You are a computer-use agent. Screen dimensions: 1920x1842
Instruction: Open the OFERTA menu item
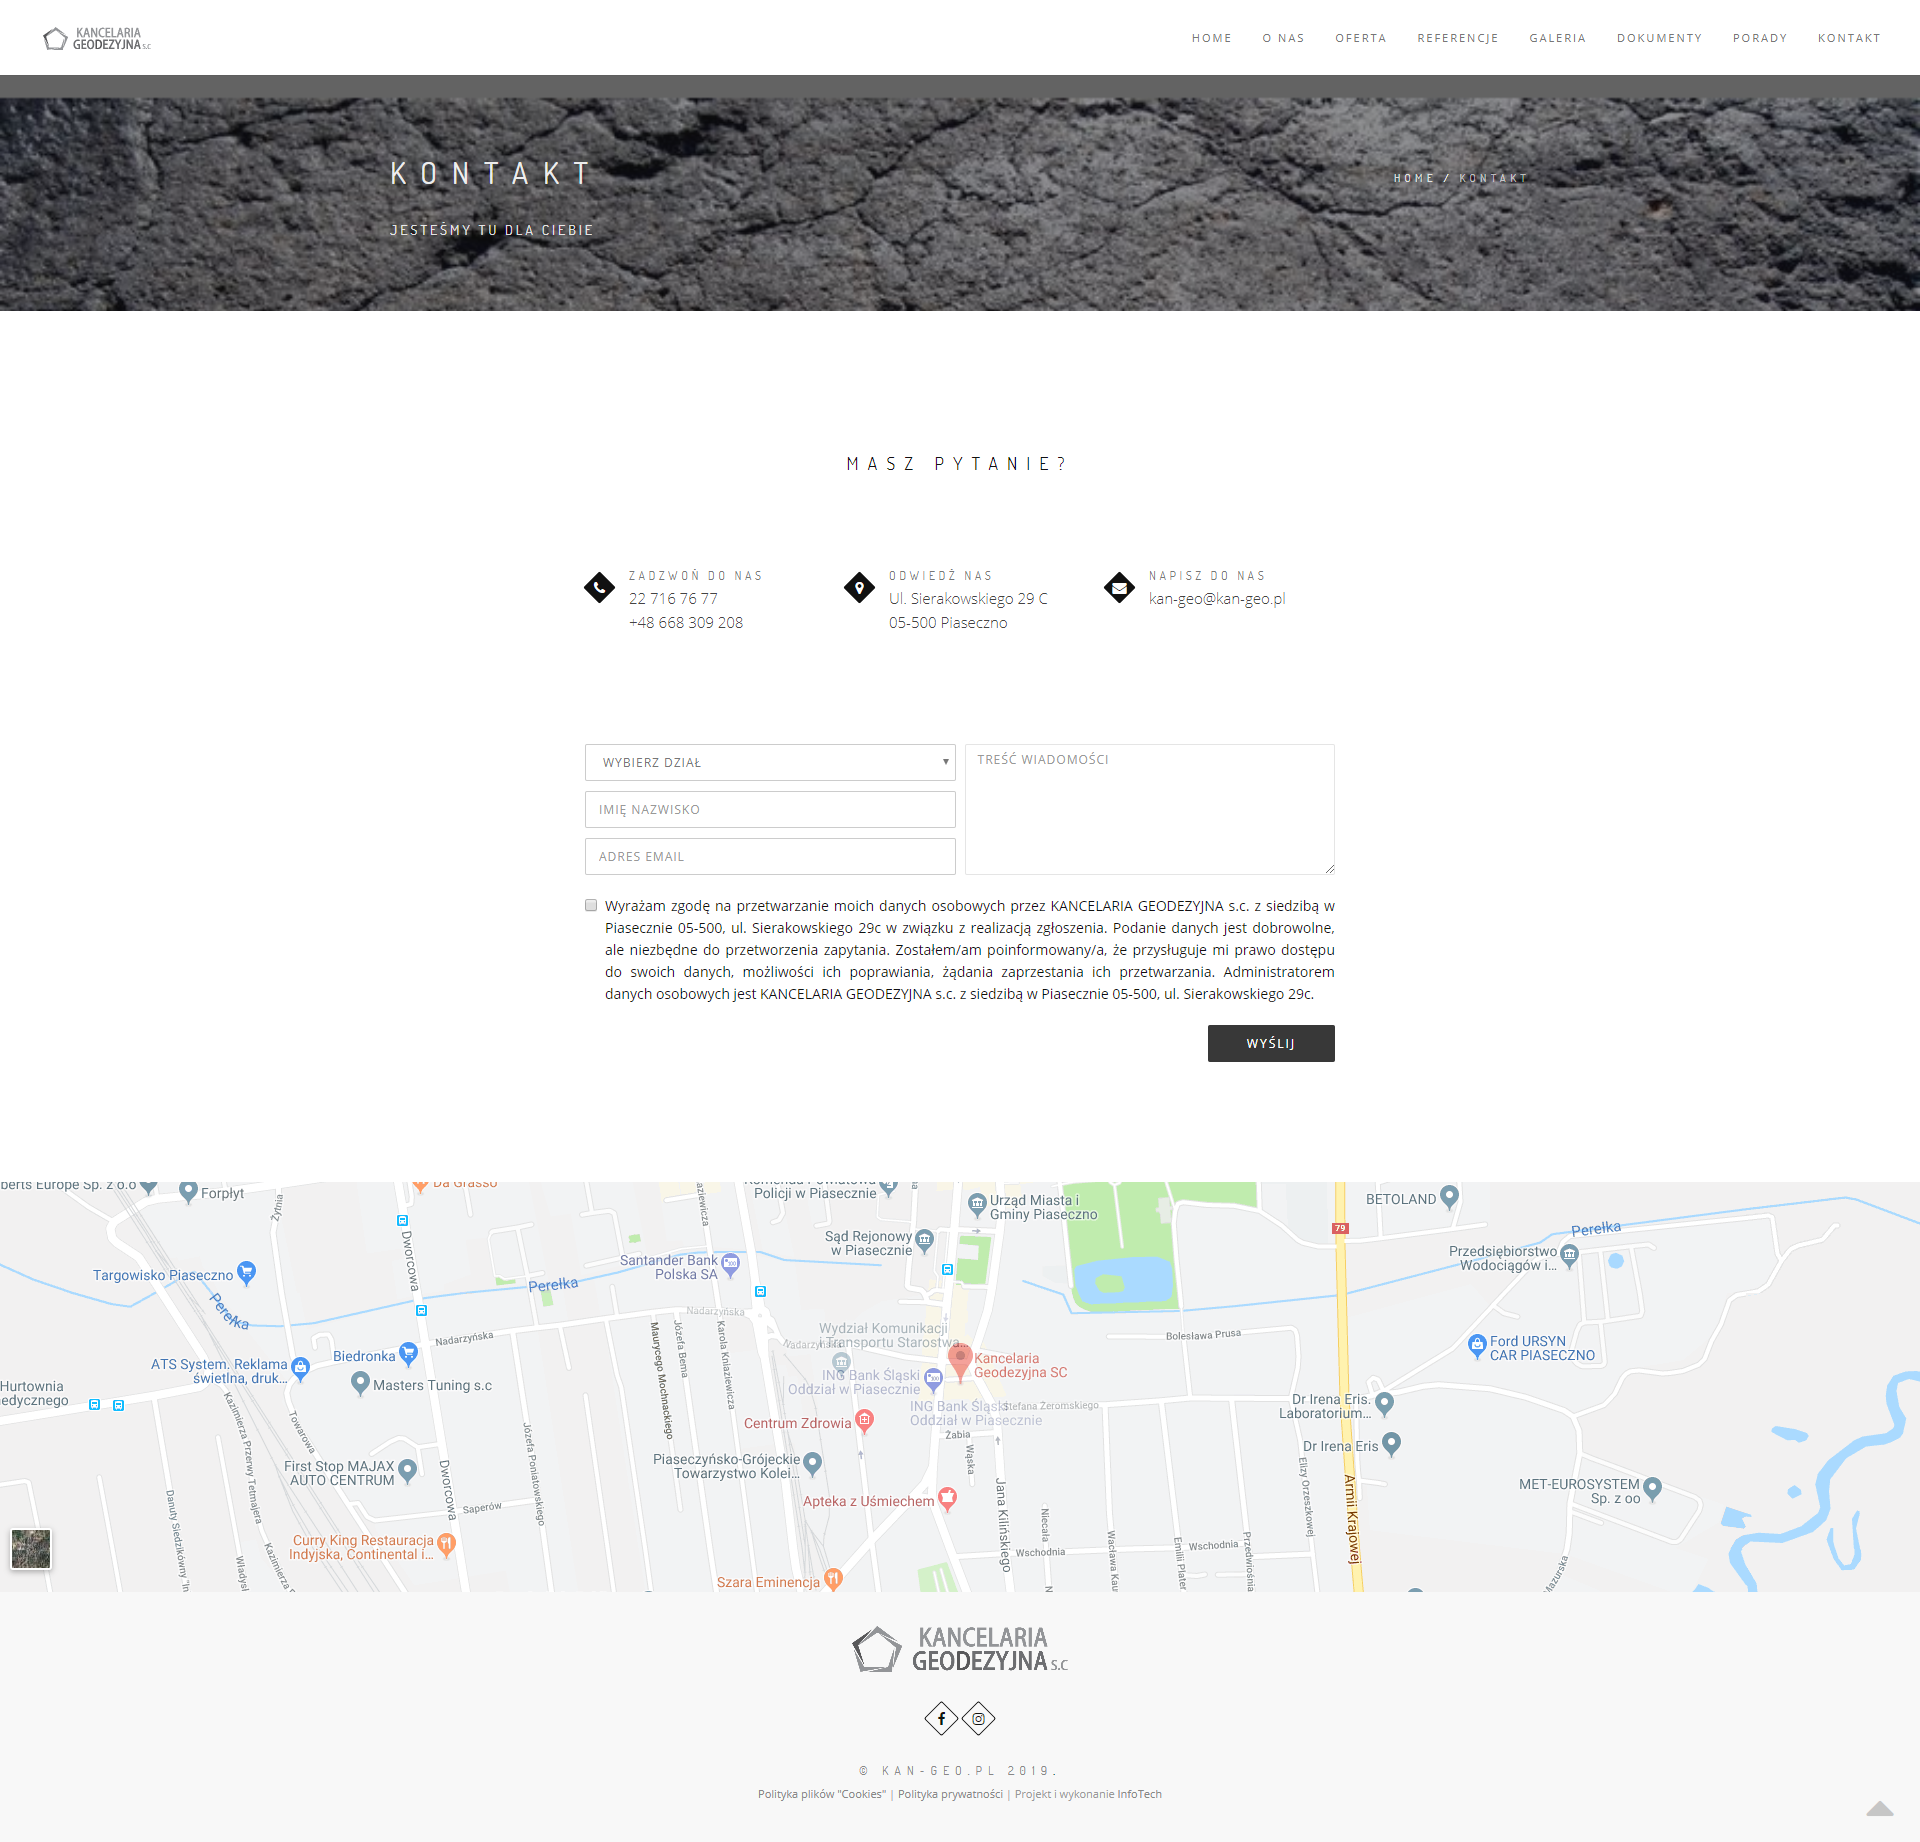tap(1360, 38)
